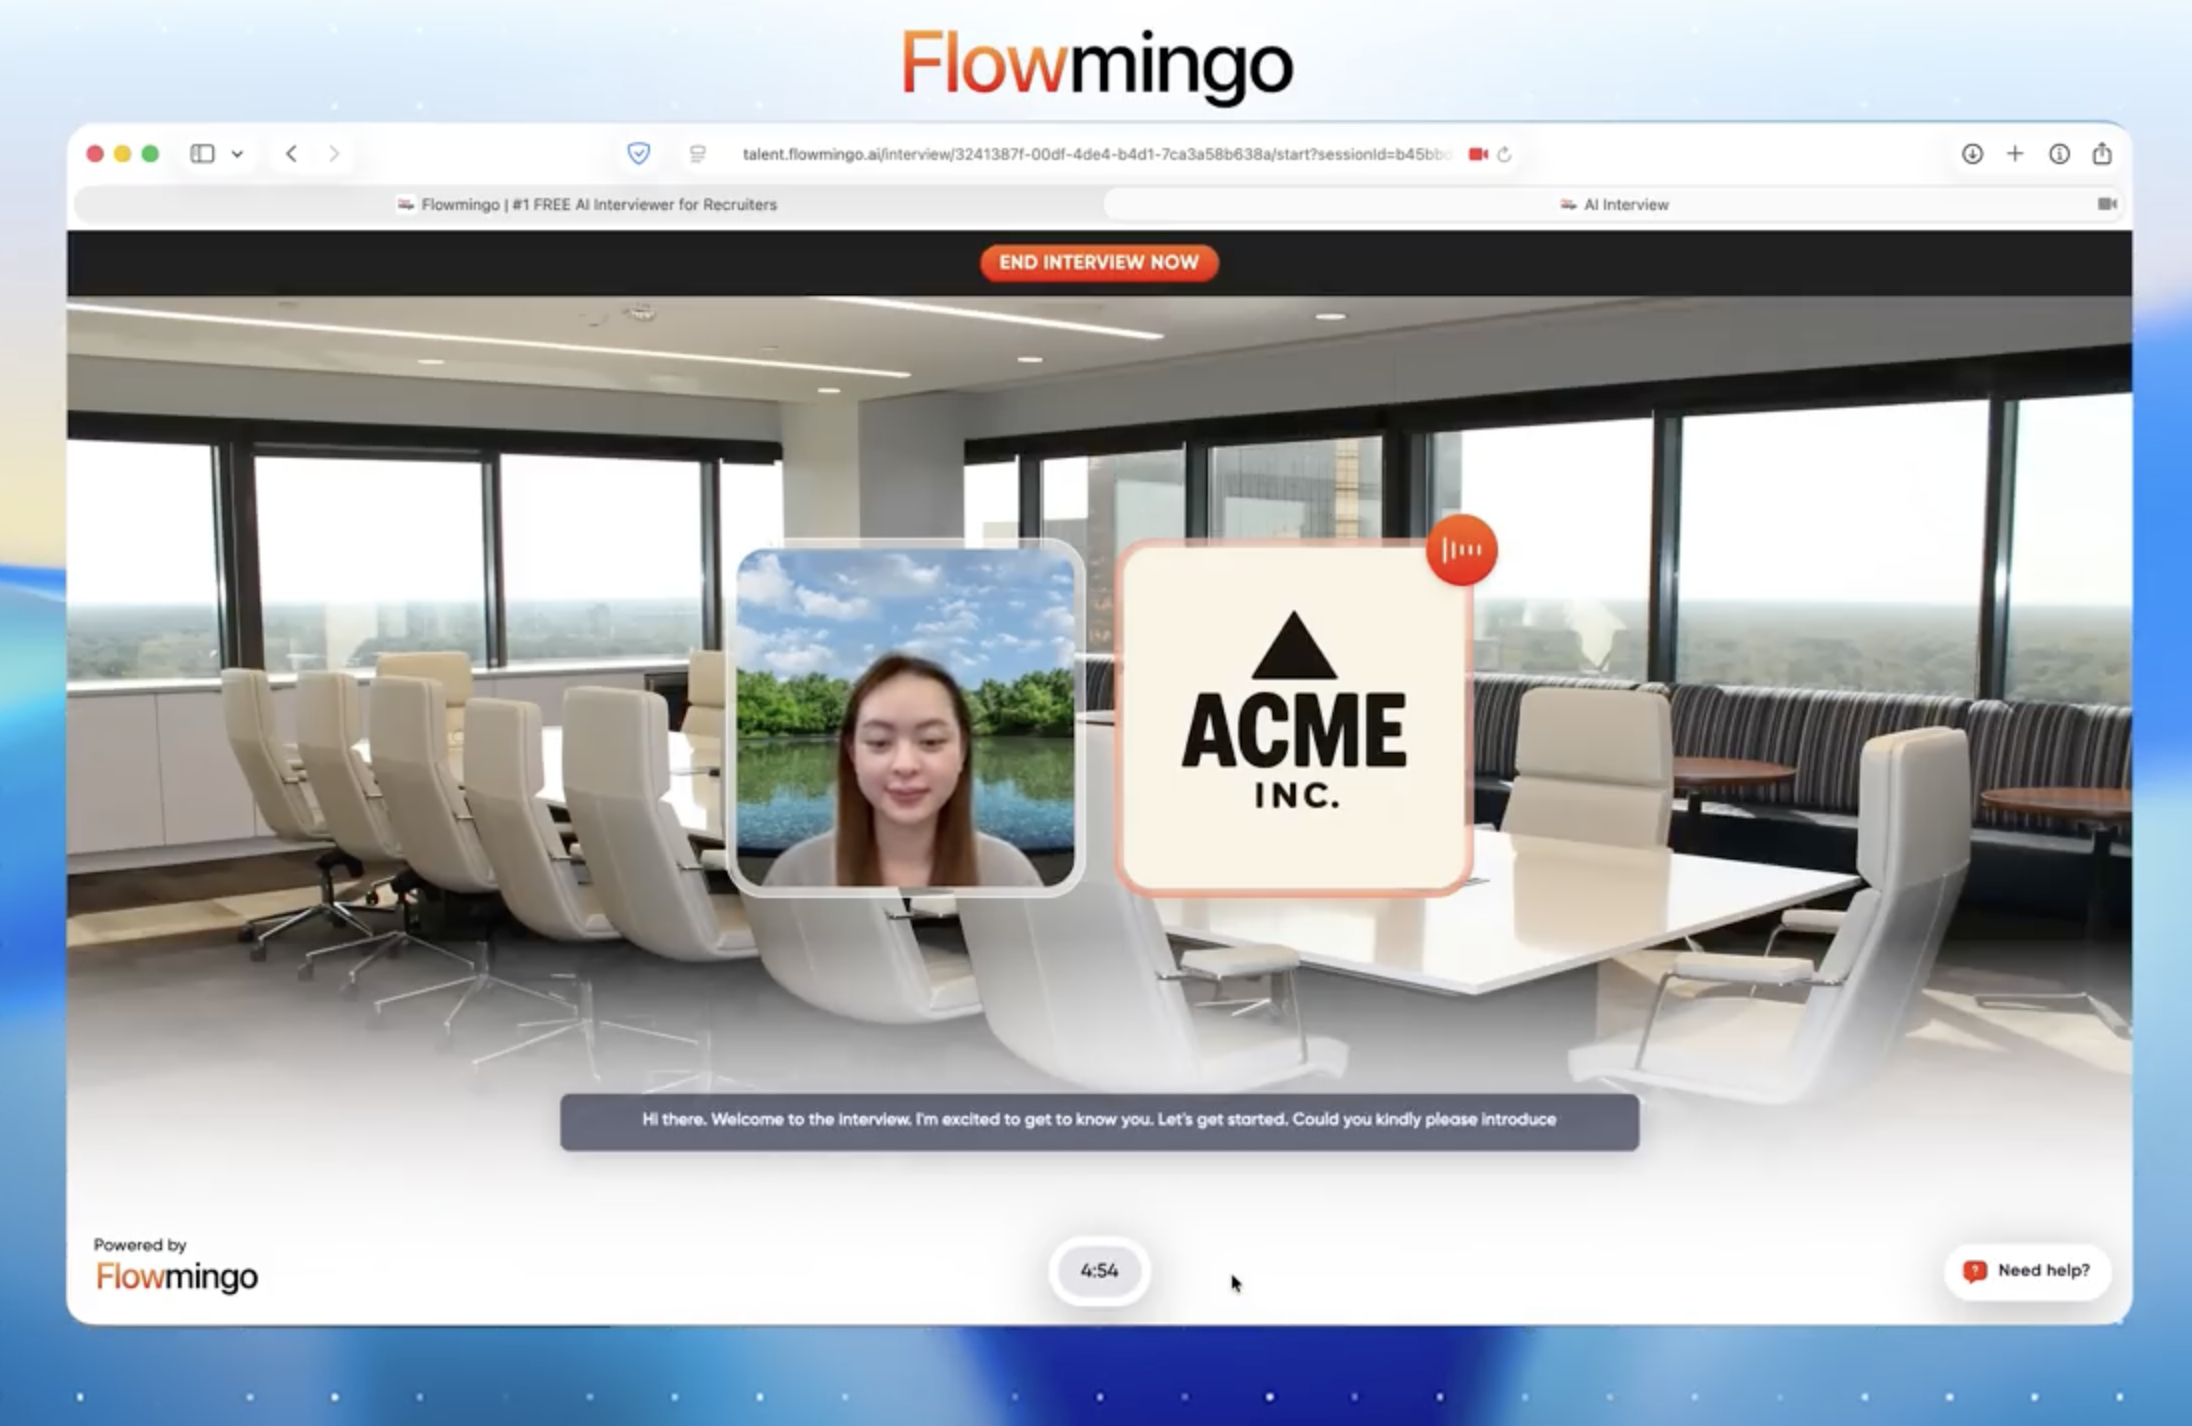
Task: Reload the page using the refresh icon
Action: [1505, 154]
